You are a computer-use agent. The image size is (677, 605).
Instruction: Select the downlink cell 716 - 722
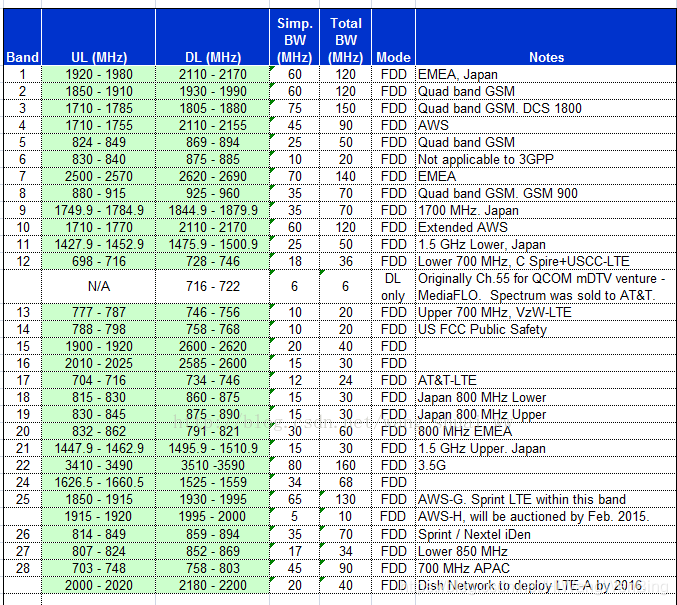212,286
